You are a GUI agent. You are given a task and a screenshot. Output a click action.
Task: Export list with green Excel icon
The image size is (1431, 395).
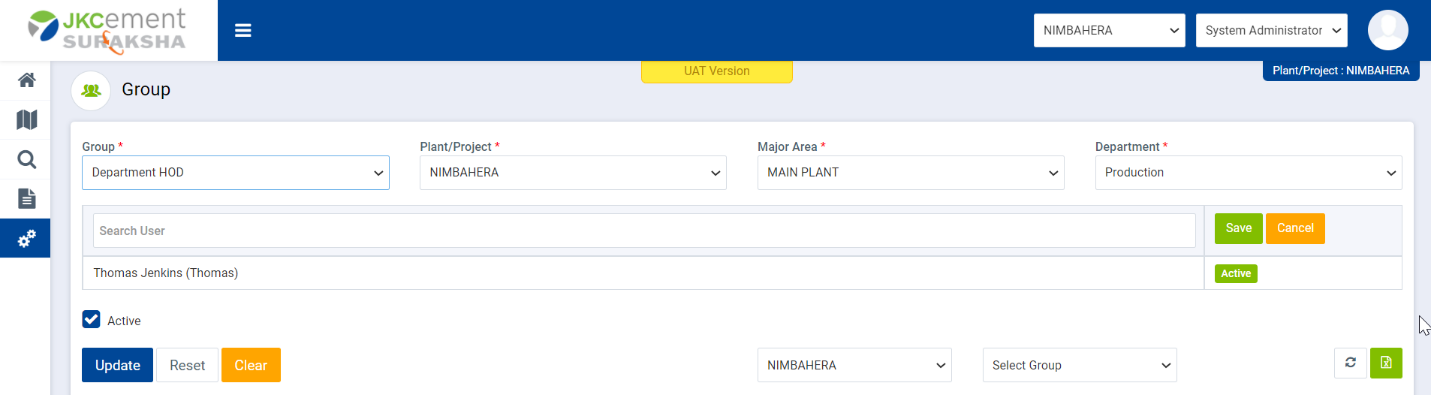1386,363
